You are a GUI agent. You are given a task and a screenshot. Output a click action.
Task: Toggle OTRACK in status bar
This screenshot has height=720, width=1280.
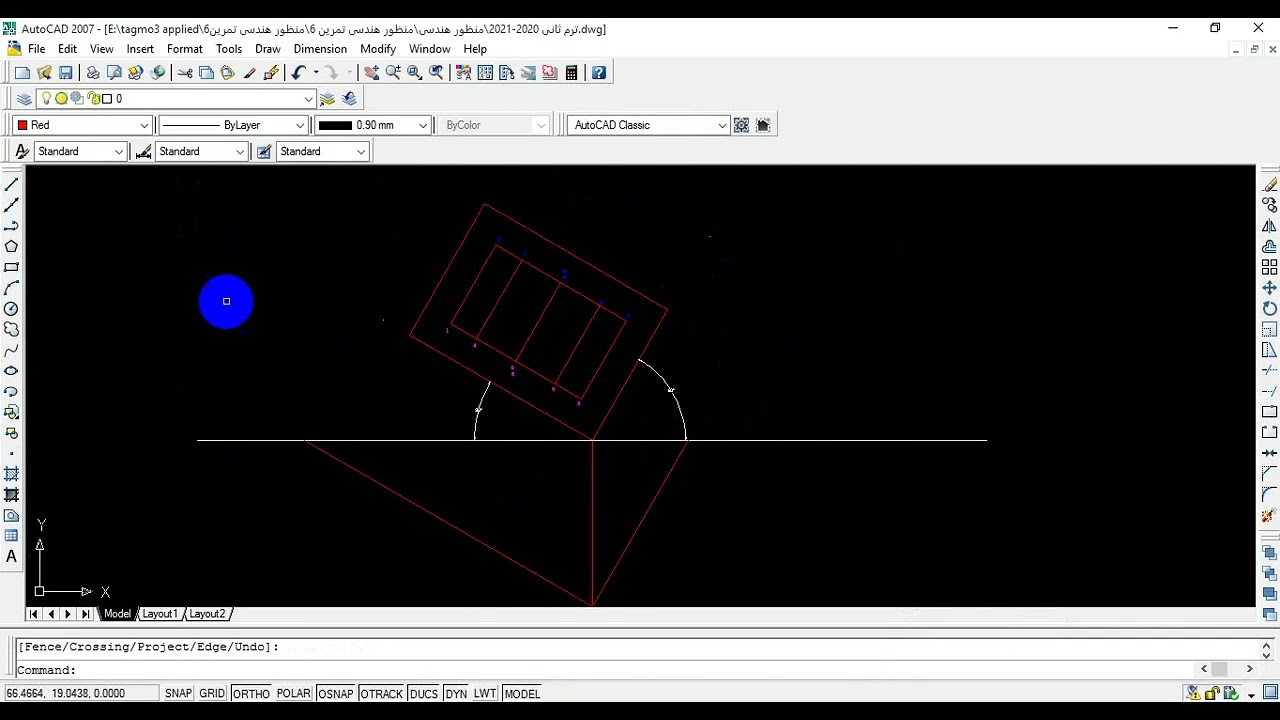click(381, 693)
